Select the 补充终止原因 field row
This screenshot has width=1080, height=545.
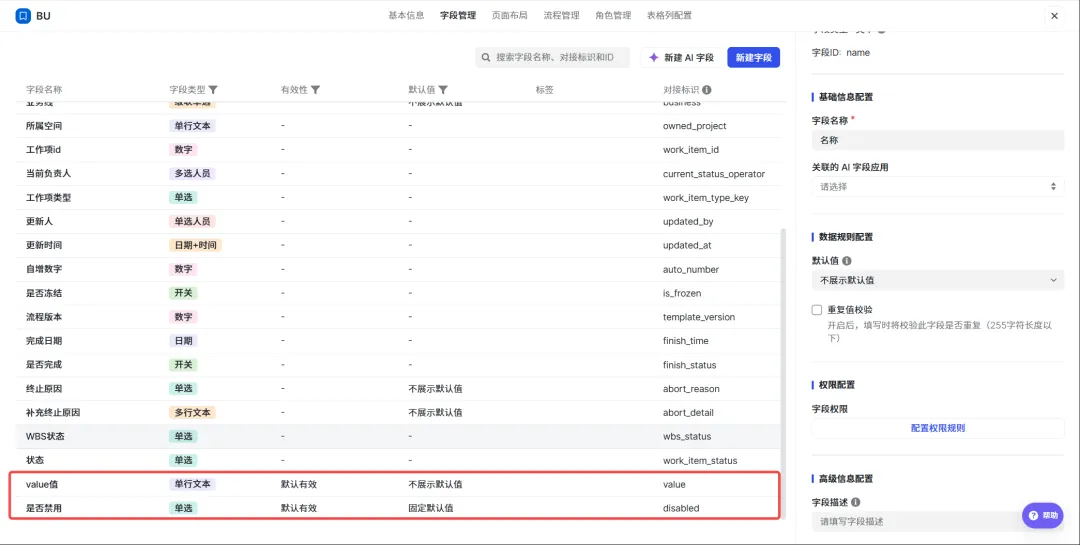tap(400, 413)
